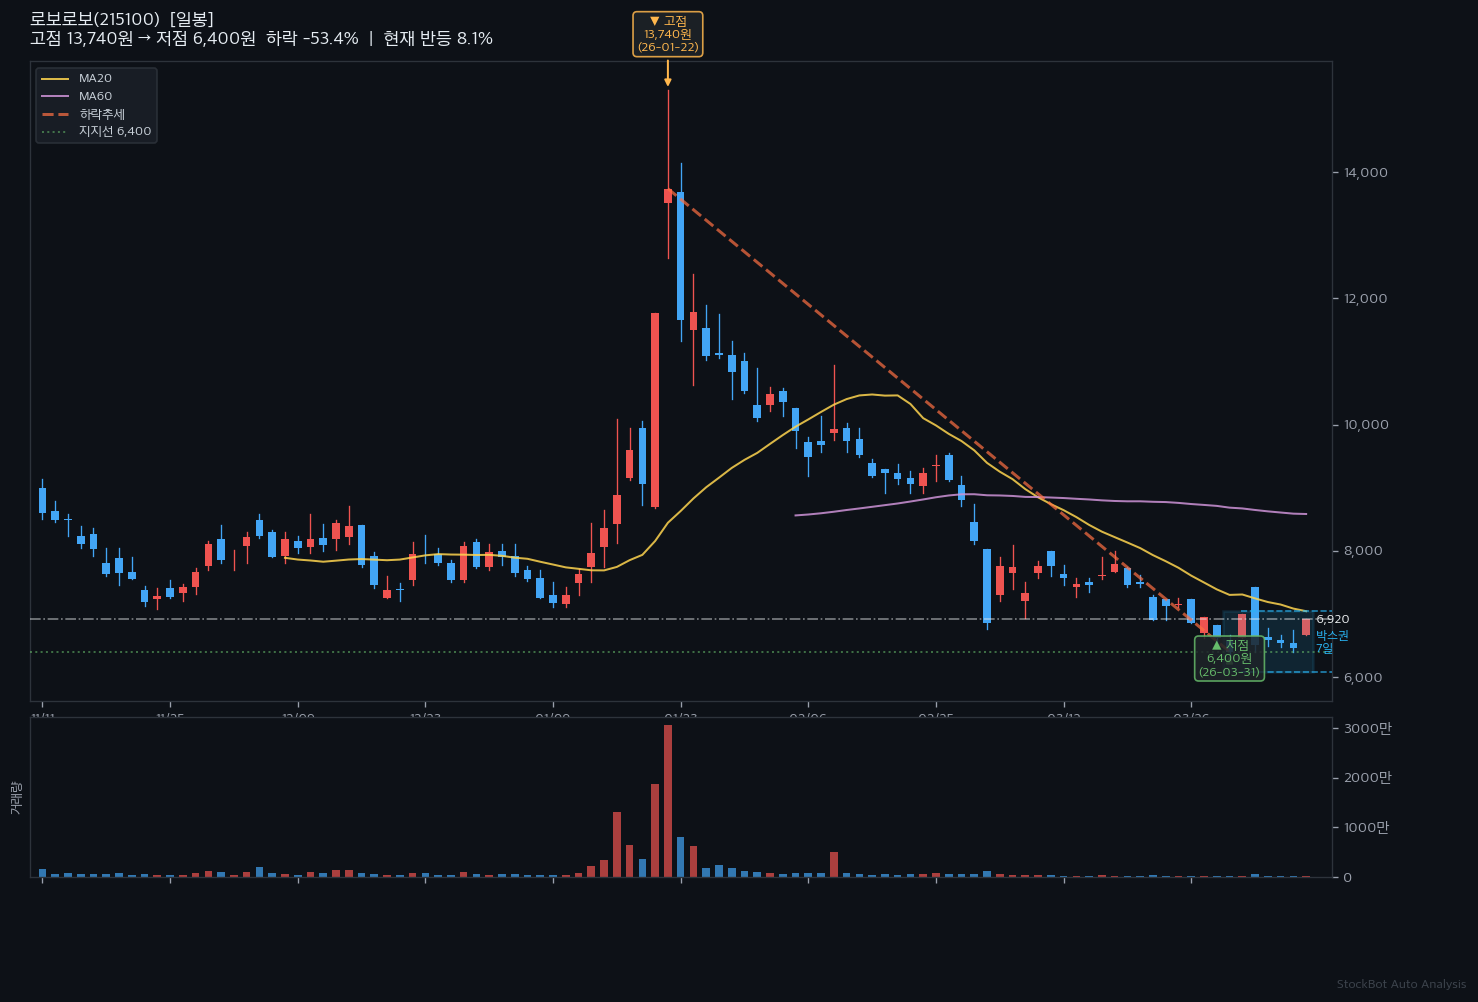This screenshot has width=1478, height=1002.
Task: Click the 6,920 current price label
Action: (1332, 620)
